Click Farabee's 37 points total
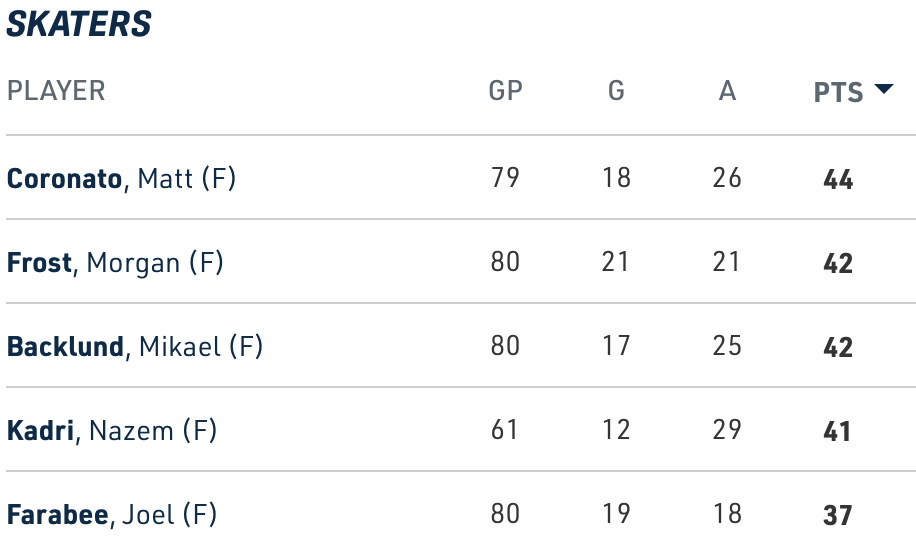 [838, 516]
